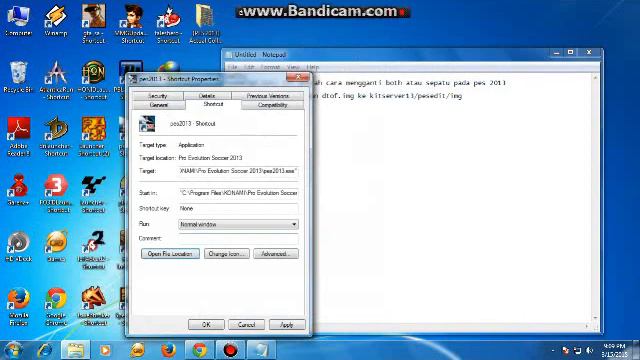Open the telehero shortcut on desktop

(x=169, y=24)
